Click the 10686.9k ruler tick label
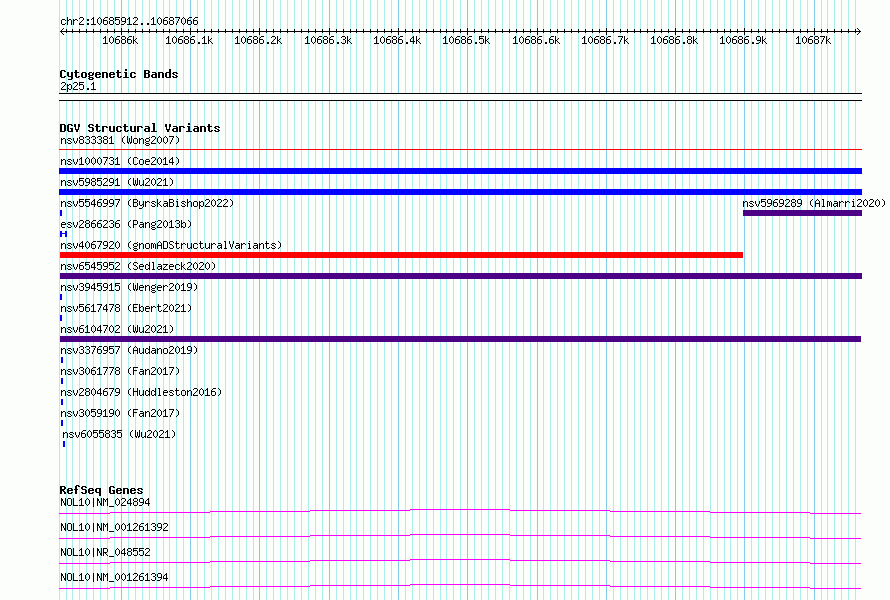Screen dimensions: 890x600 [743, 40]
